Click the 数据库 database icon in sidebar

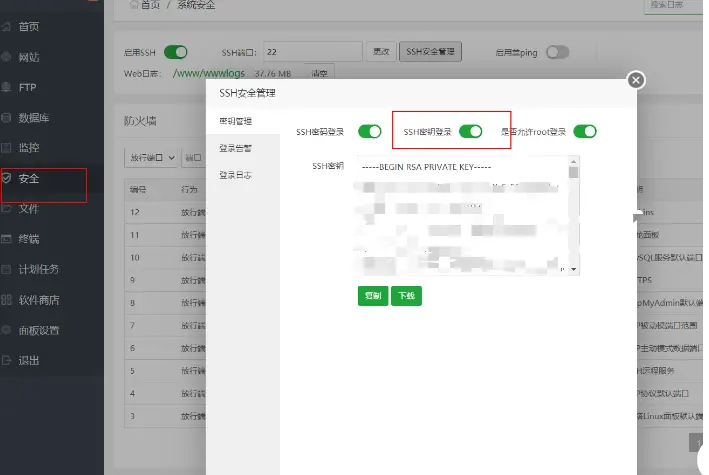[x=6, y=118]
